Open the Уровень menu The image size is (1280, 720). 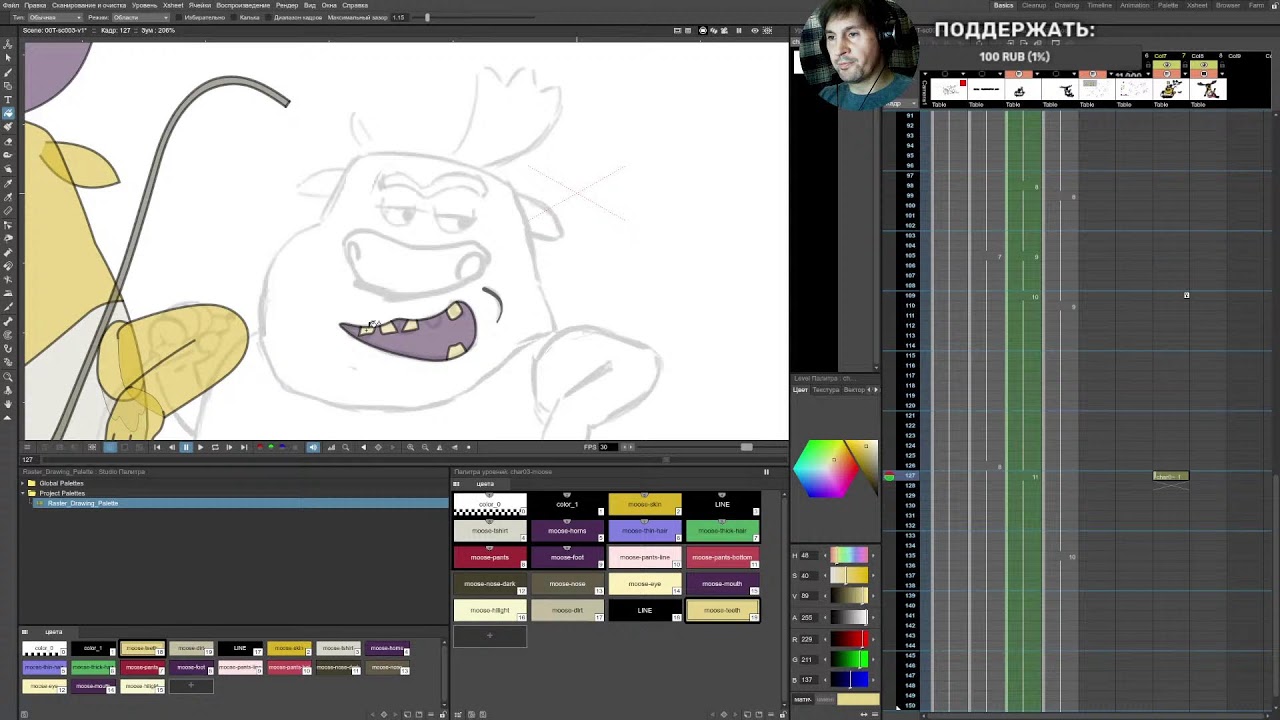(144, 5)
